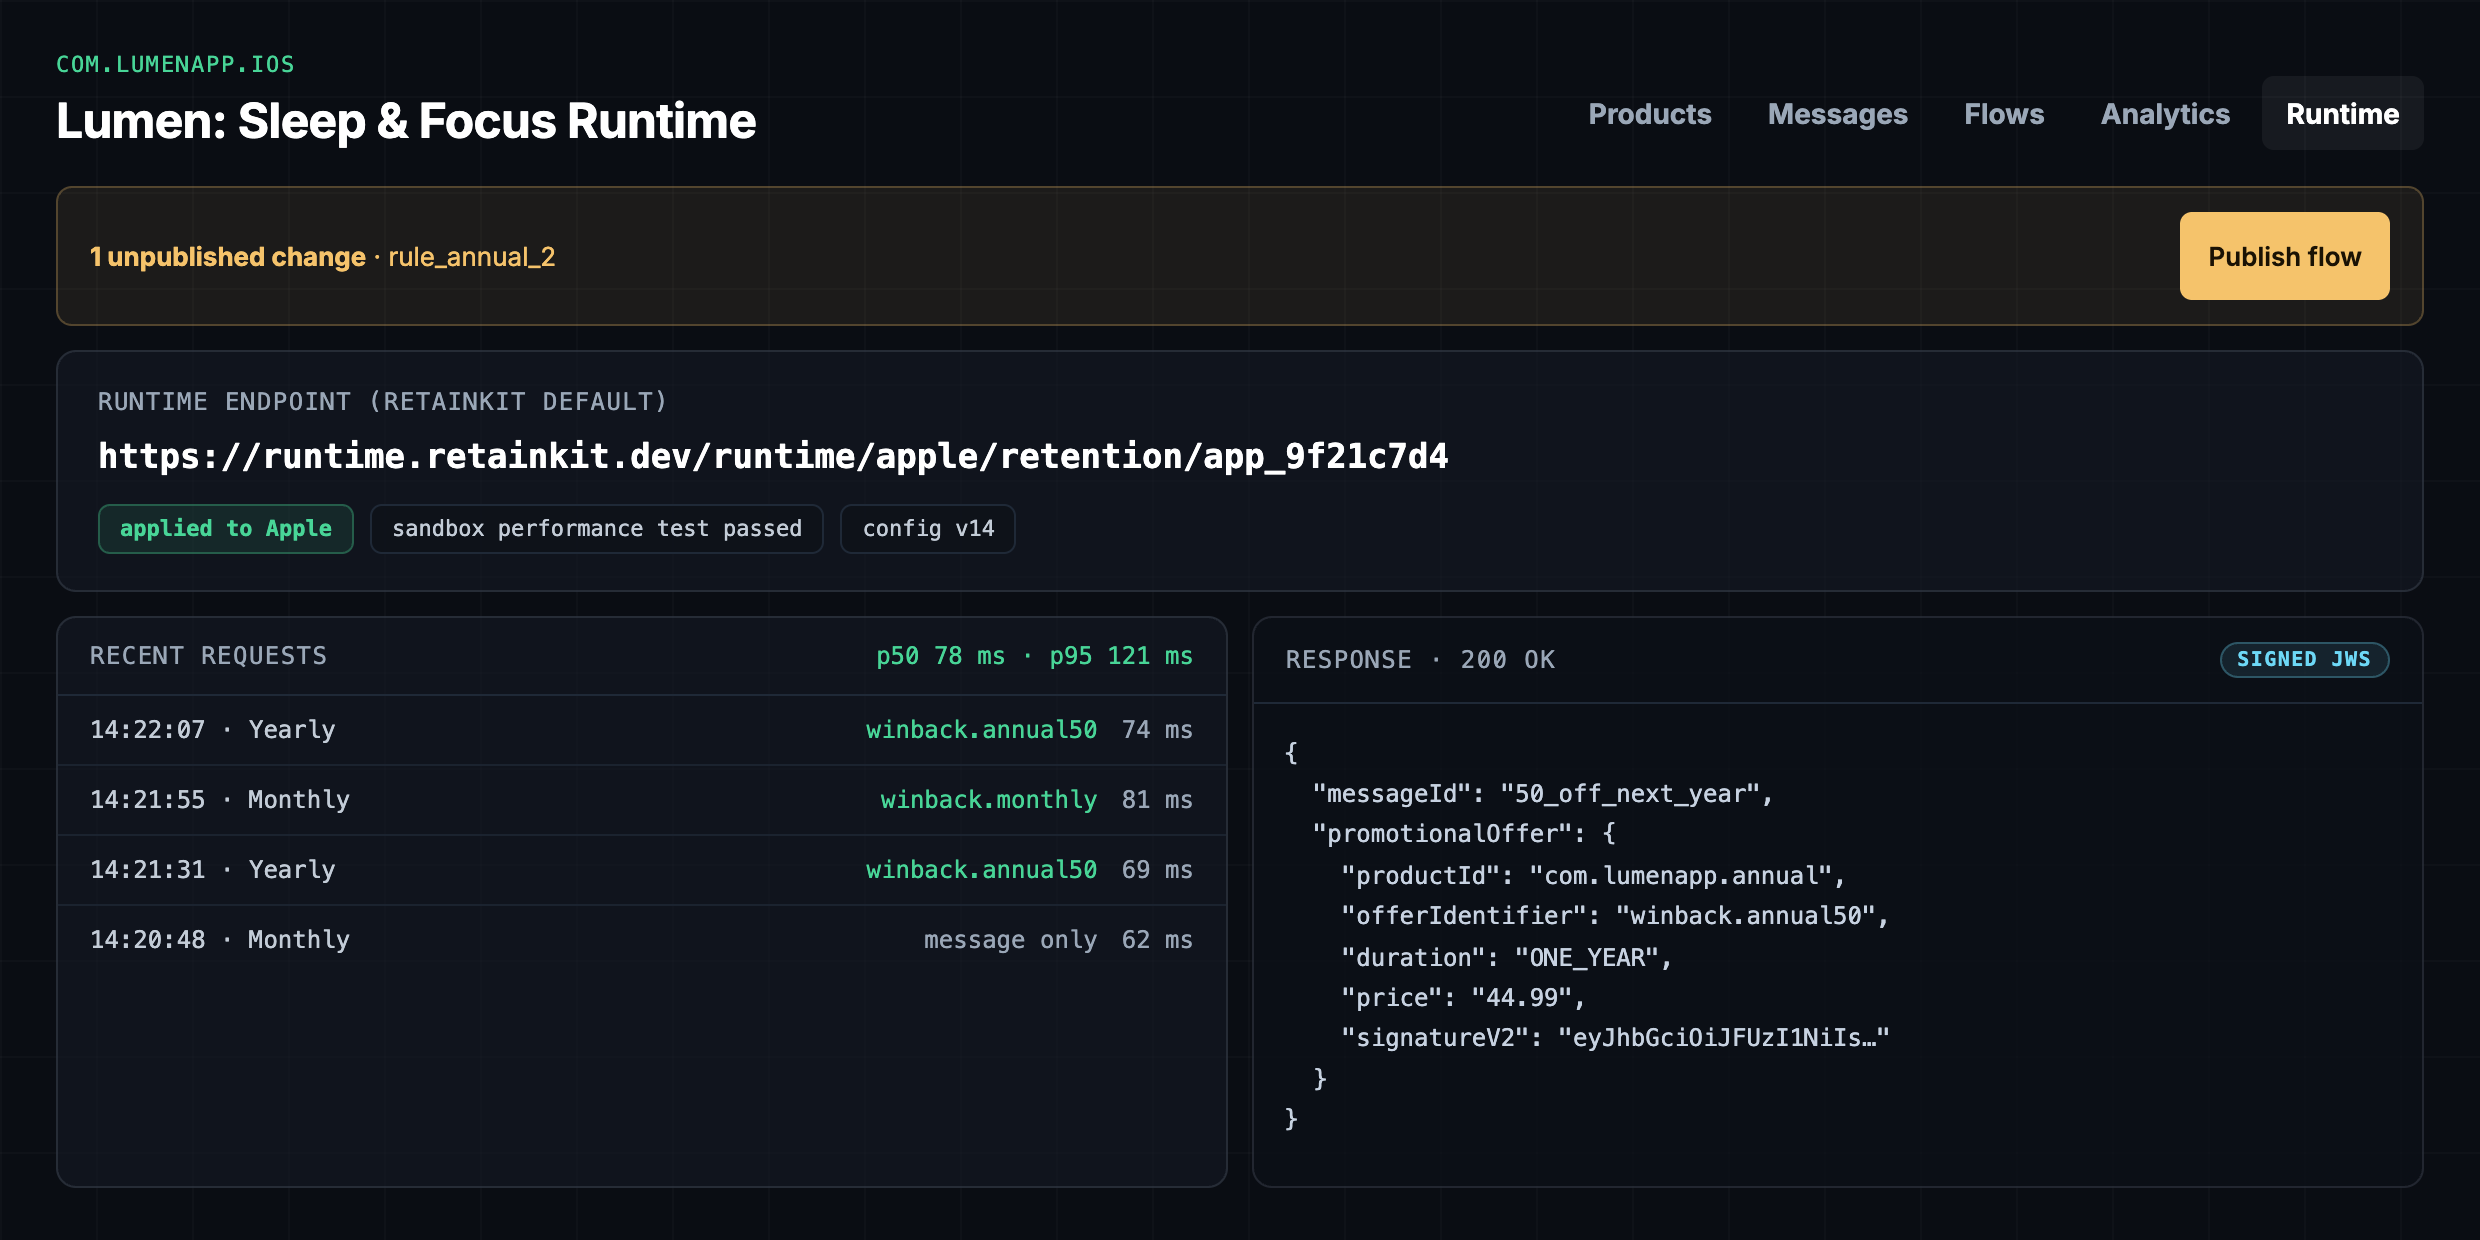Click the runtime endpoint URL
Viewport: 2480px width, 1240px height.
click(x=772, y=456)
